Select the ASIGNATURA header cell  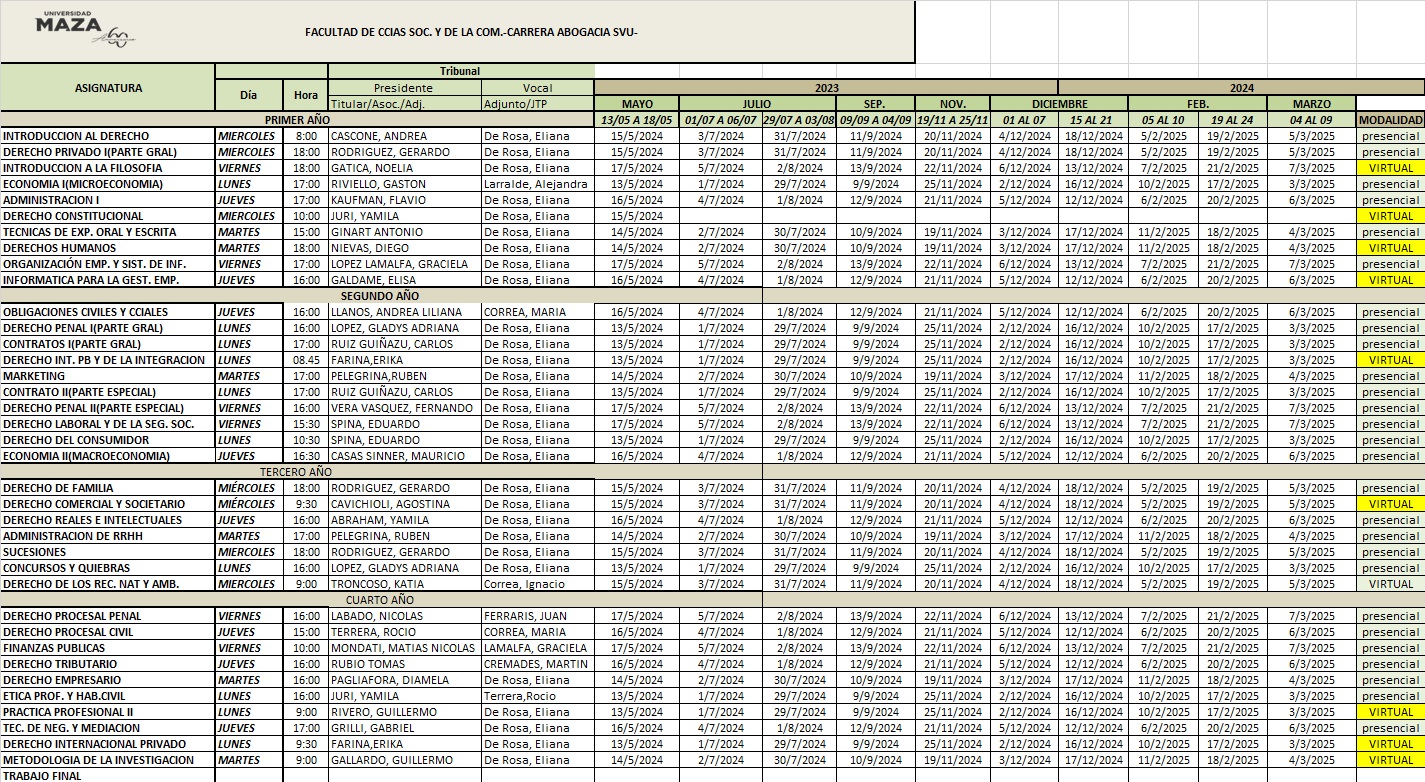pyautogui.click(x=108, y=88)
